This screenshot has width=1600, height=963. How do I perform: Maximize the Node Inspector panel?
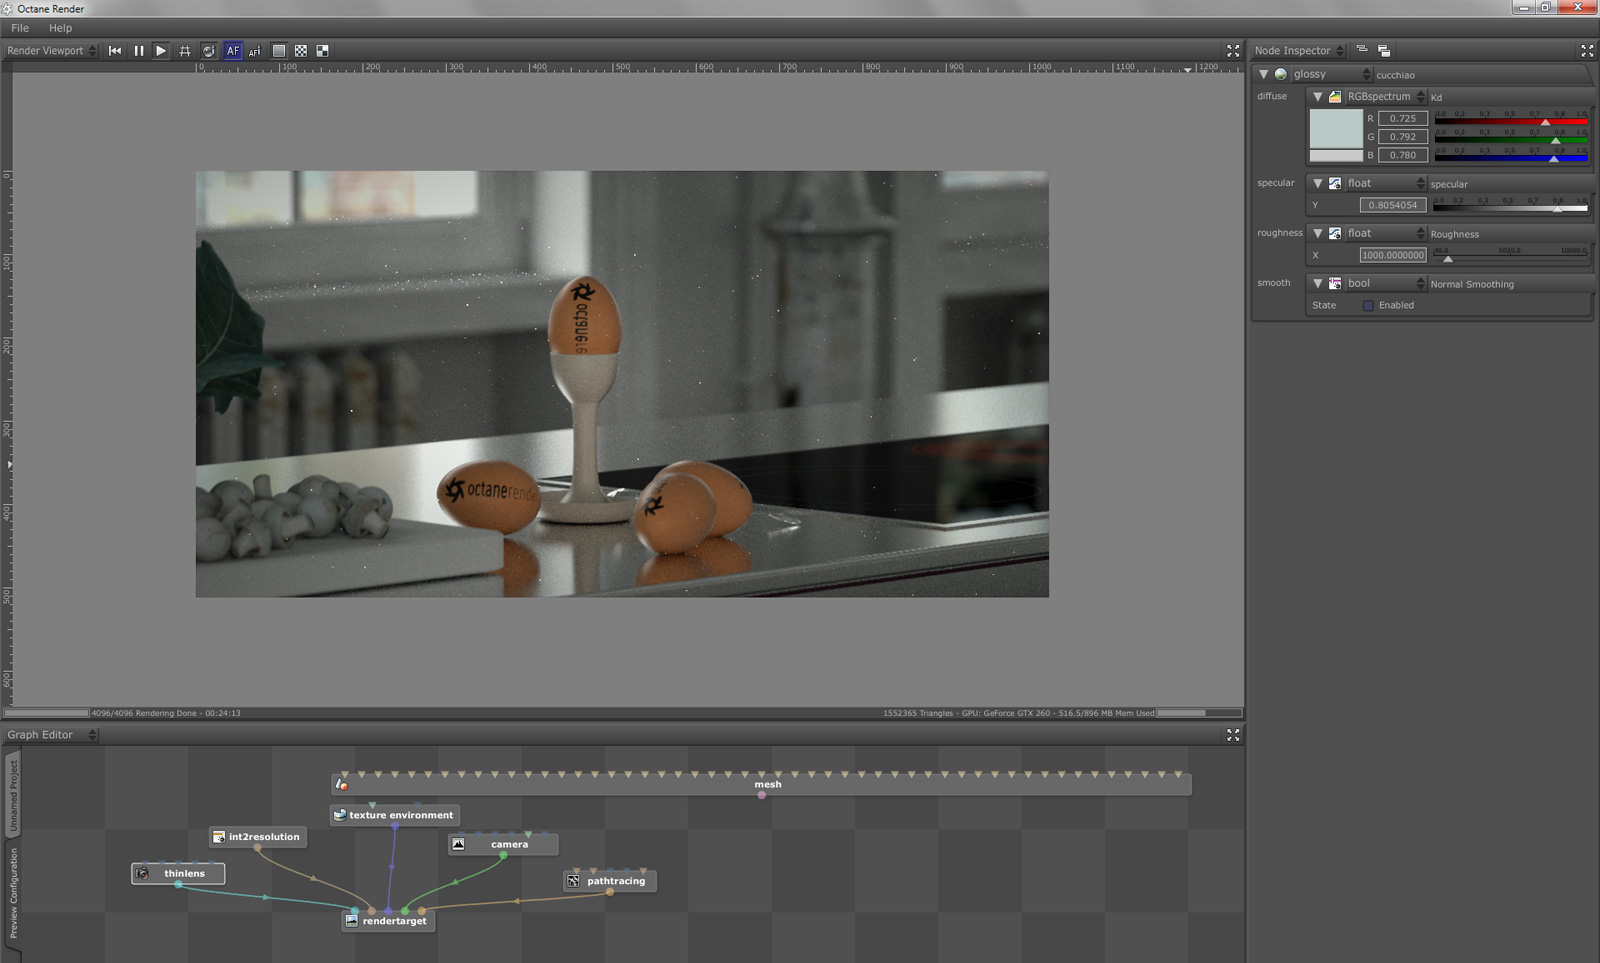tap(1587, 51)
